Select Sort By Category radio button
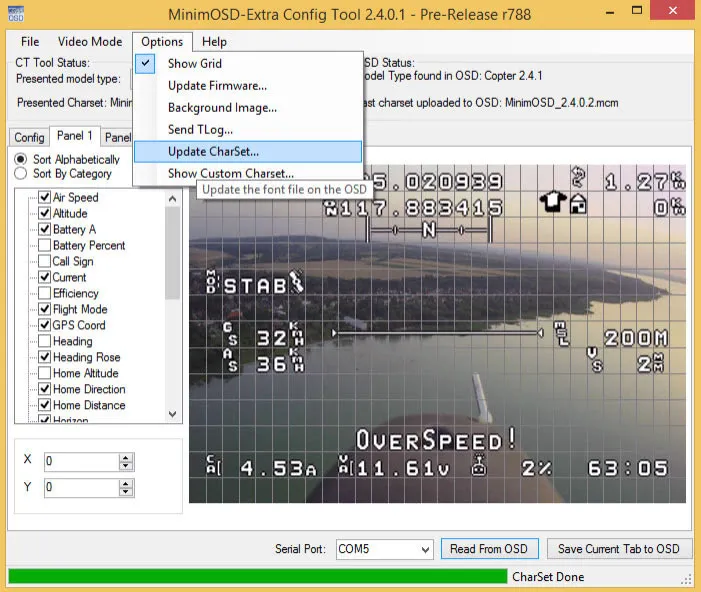The width and height of the screenshot is (701, 592). [x=21, y=174]
